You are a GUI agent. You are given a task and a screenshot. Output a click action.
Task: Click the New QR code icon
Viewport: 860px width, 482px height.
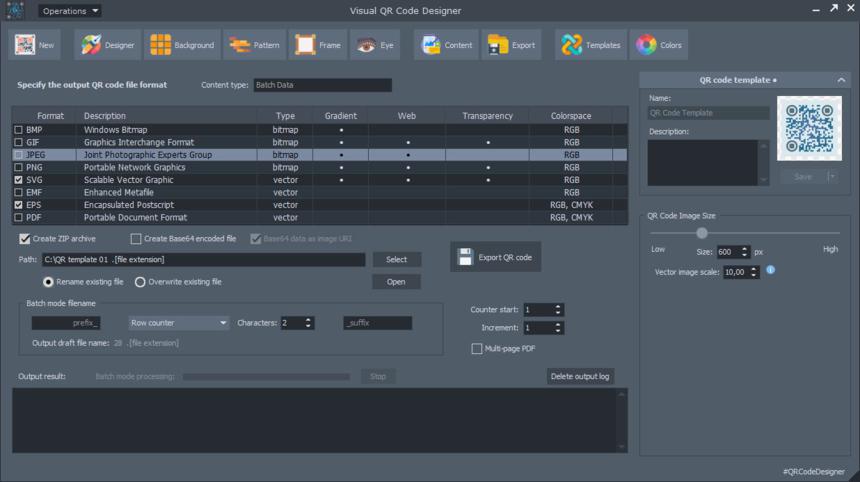(x=25, y=45)
